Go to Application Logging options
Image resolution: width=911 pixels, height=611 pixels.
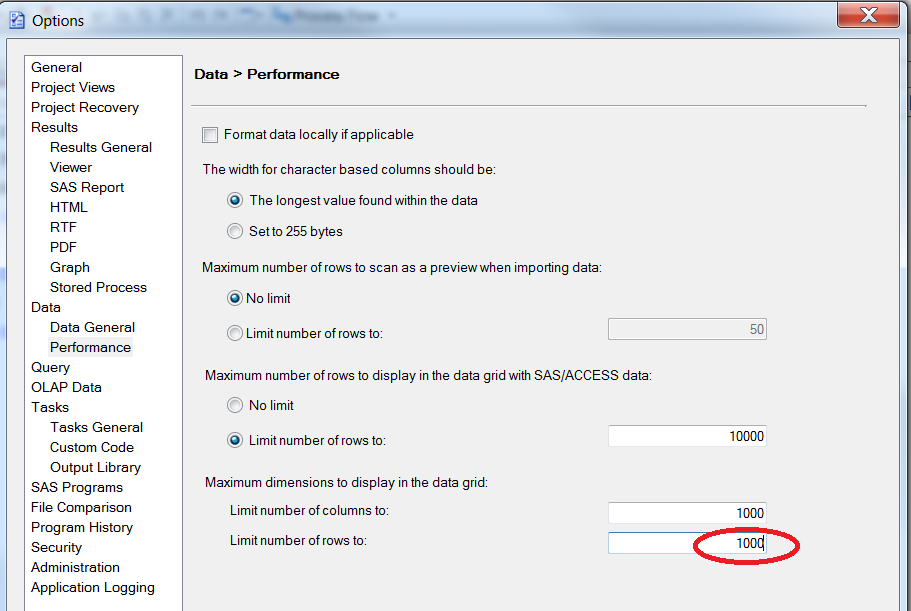point(93,587)
